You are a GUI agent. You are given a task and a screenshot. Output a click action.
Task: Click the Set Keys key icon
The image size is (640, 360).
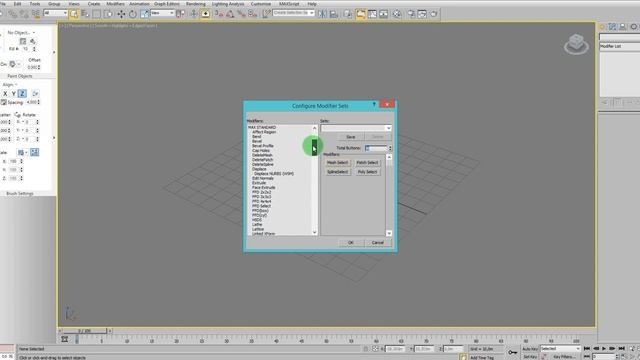pyautogui.click(x=513, y=352)
